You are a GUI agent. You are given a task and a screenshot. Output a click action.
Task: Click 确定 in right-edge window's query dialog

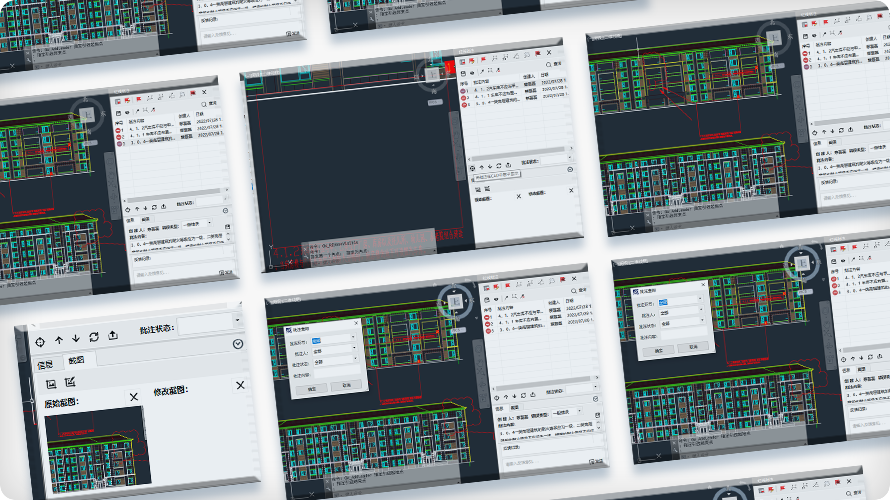click(x=658, y=351)
